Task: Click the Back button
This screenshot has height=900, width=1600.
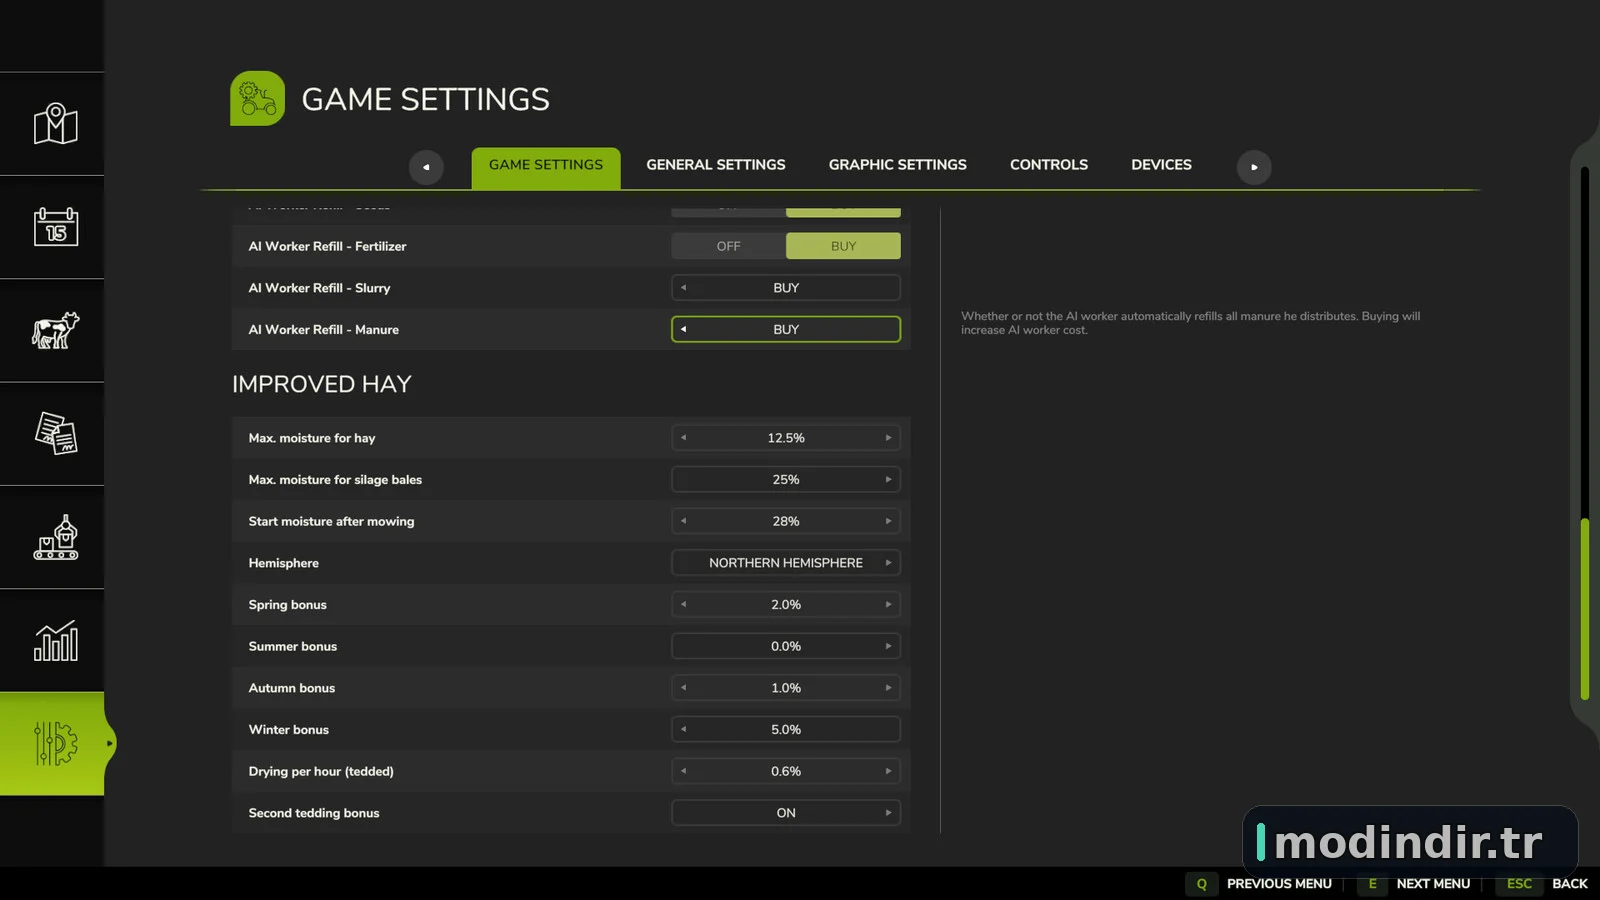Action: tap(1570, 884)
